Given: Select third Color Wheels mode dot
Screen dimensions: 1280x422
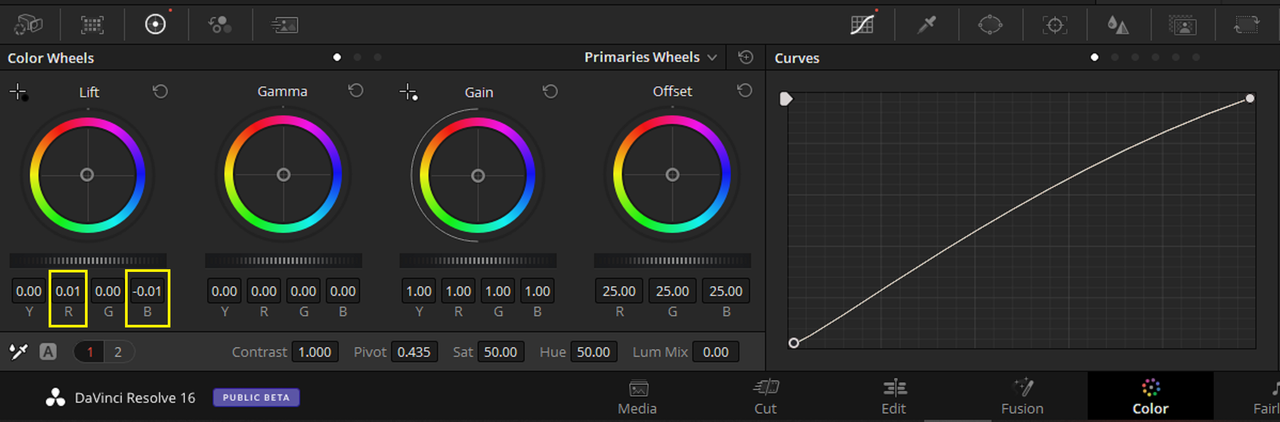Looking at the screenshot, I should [x=378, y=57].
